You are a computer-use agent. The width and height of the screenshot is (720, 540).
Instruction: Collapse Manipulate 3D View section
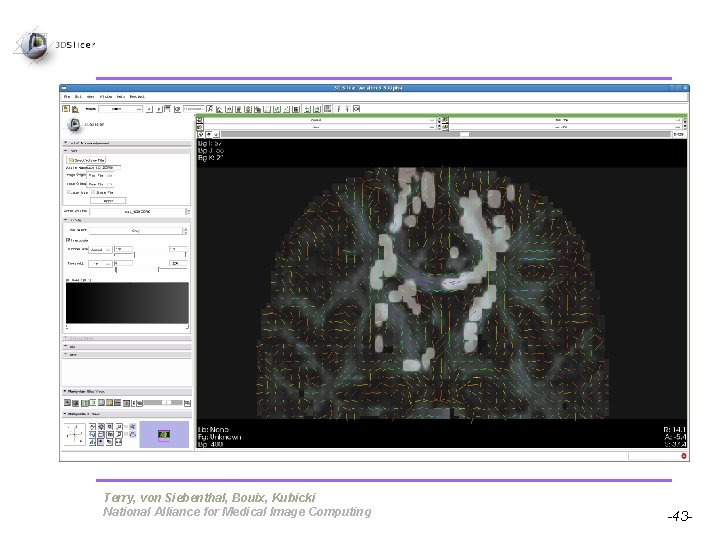click(x=127, y=414)
